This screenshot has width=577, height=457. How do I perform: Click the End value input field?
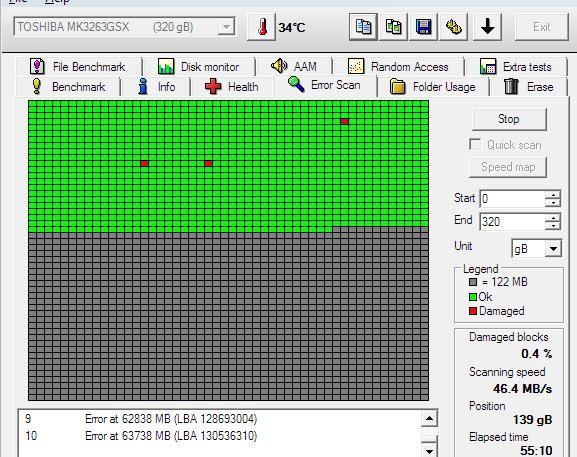pos(512,222)
